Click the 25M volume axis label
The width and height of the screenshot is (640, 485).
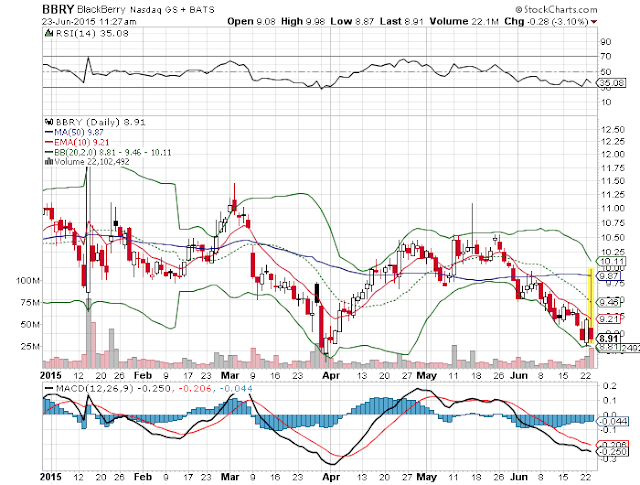30,346
